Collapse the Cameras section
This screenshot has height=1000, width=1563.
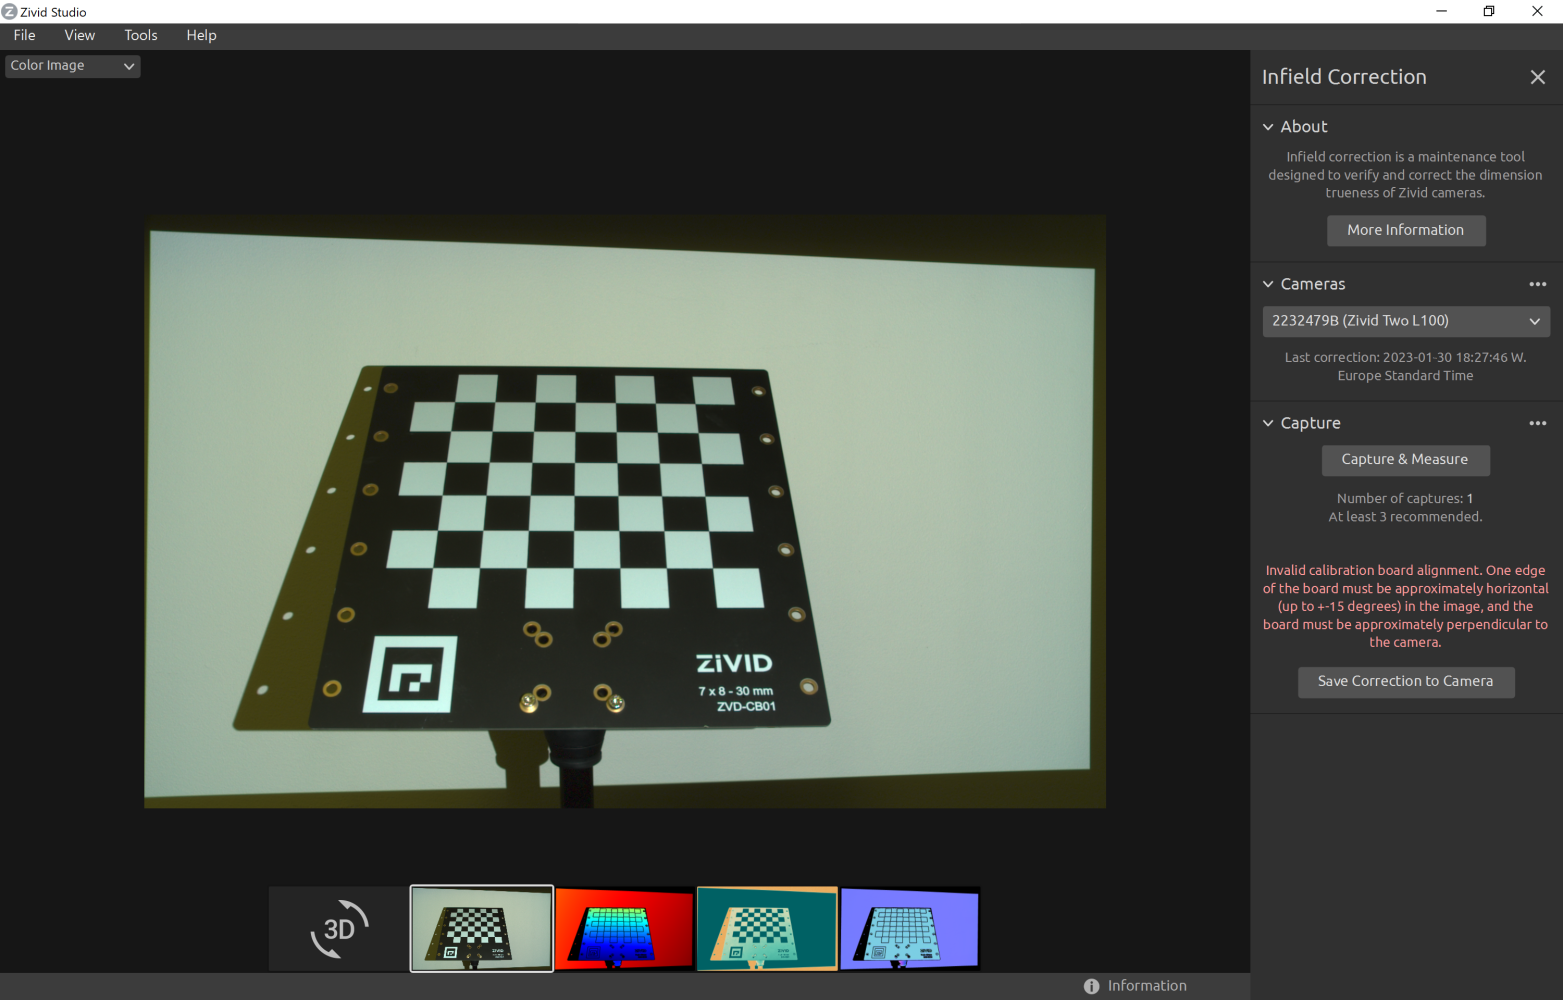click(x=1268, y=285)
